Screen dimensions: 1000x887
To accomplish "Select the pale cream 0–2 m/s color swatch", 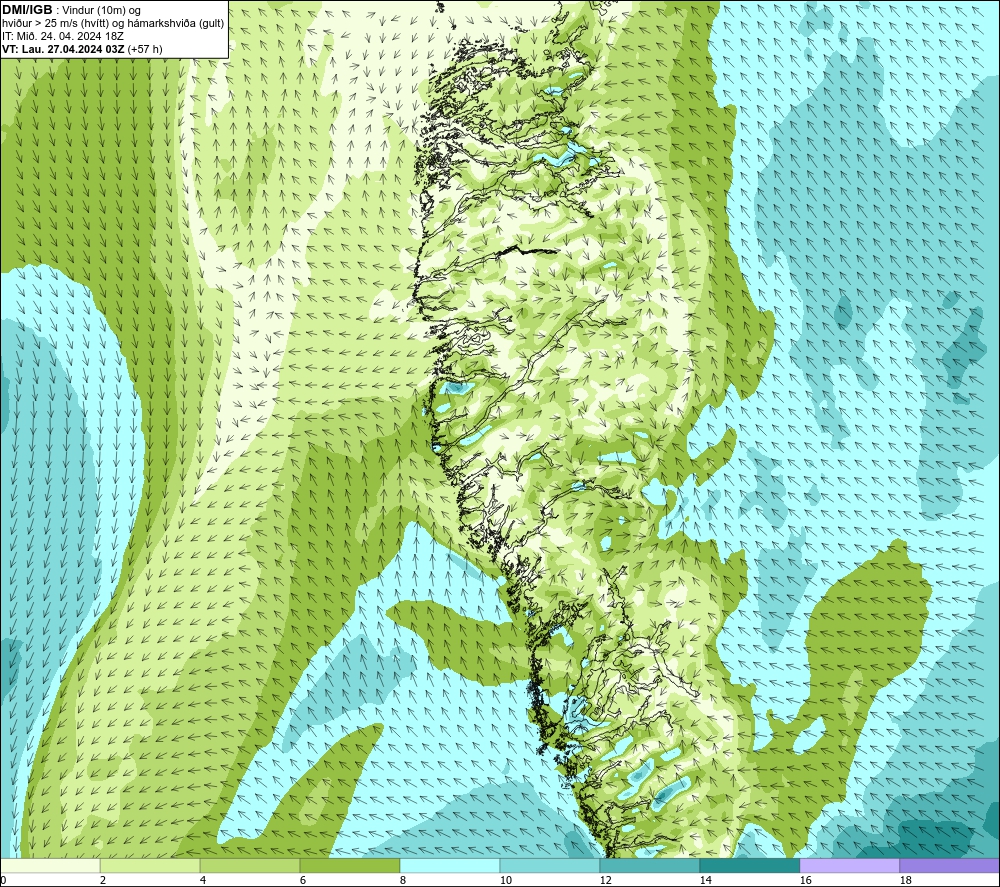I will 50,865.
